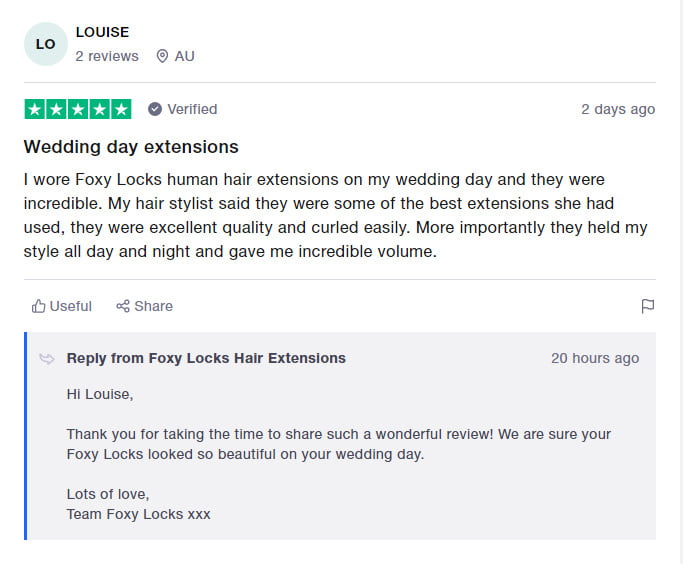
Task: Click "Reply from Foxy Locks Hair Extensions" heading
Action: click(x=206, y=358)
